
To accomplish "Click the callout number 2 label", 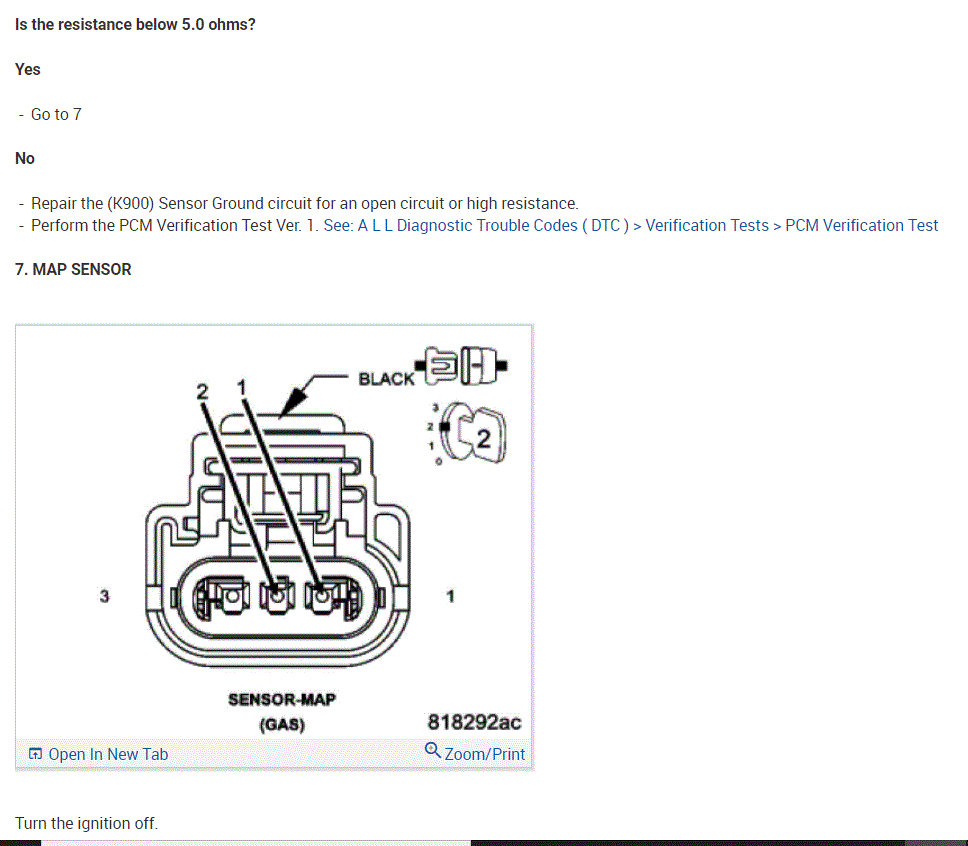I will 202,392.
